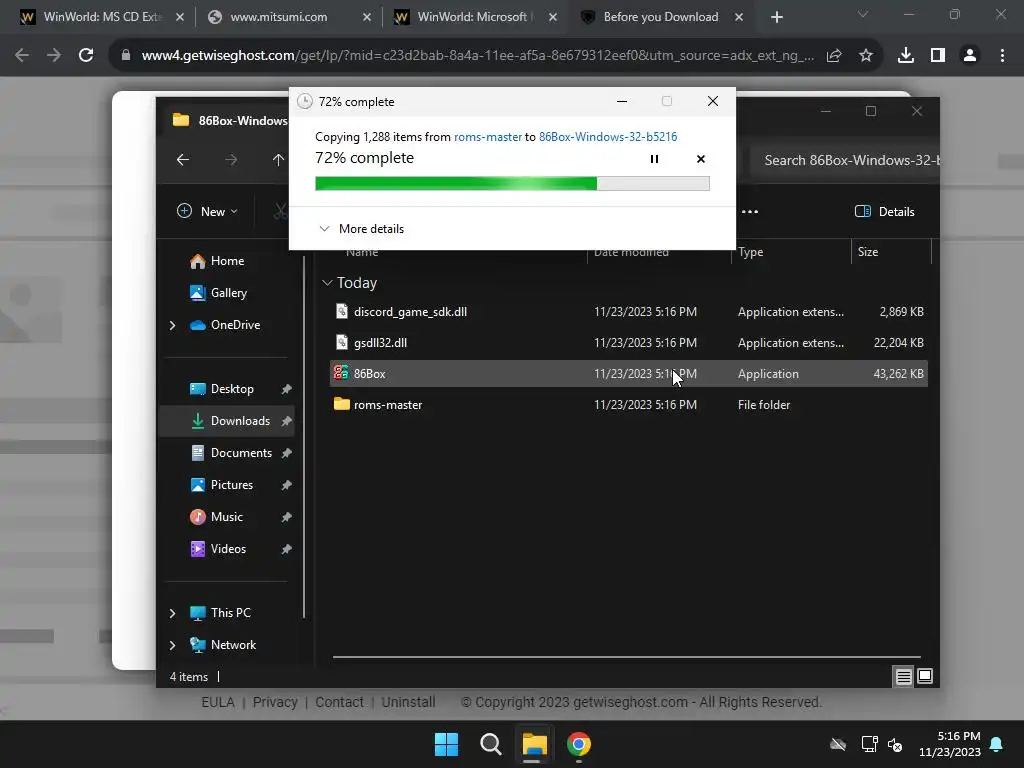This screenshot has width=1024, height=768.
Task: Switch to large thumbnails view
Action: [x=925, y=677]
